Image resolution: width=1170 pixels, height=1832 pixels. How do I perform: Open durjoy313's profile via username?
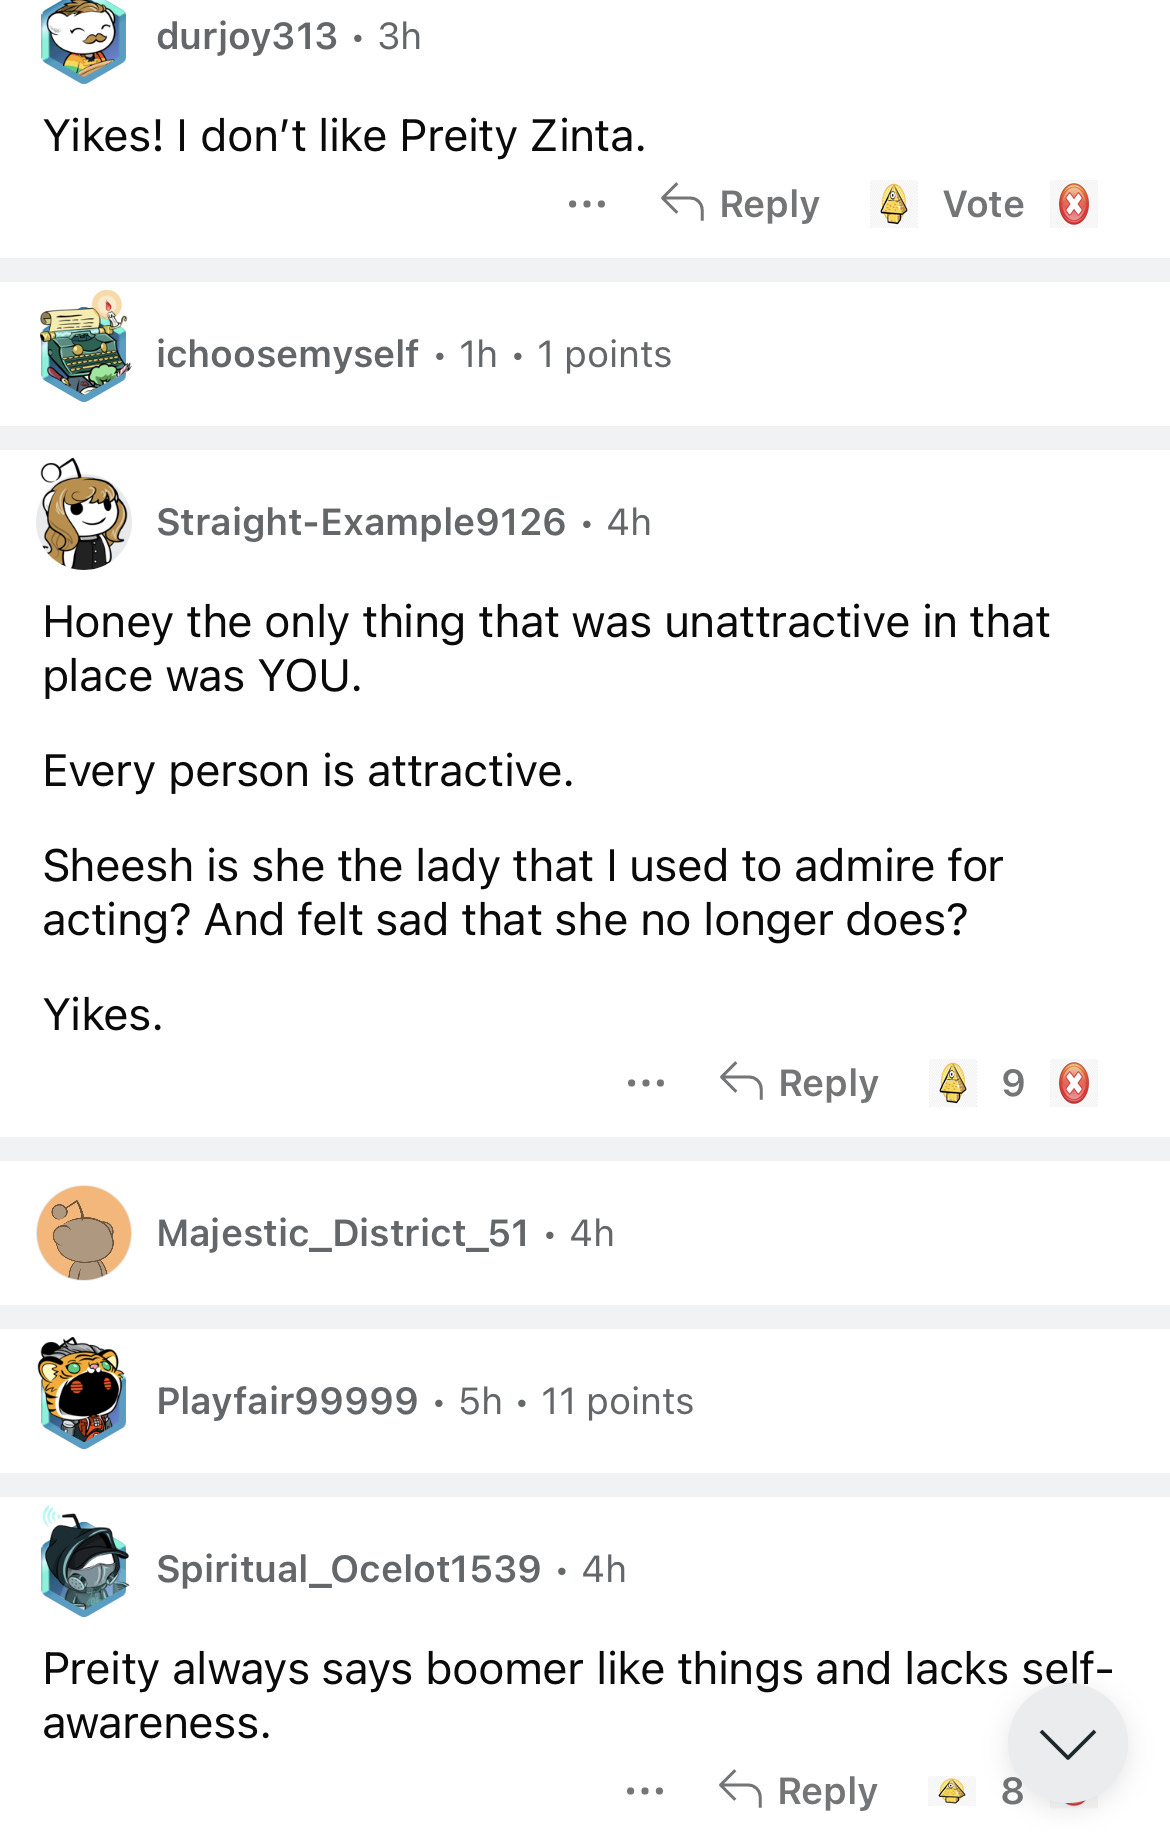coord(247,37)
